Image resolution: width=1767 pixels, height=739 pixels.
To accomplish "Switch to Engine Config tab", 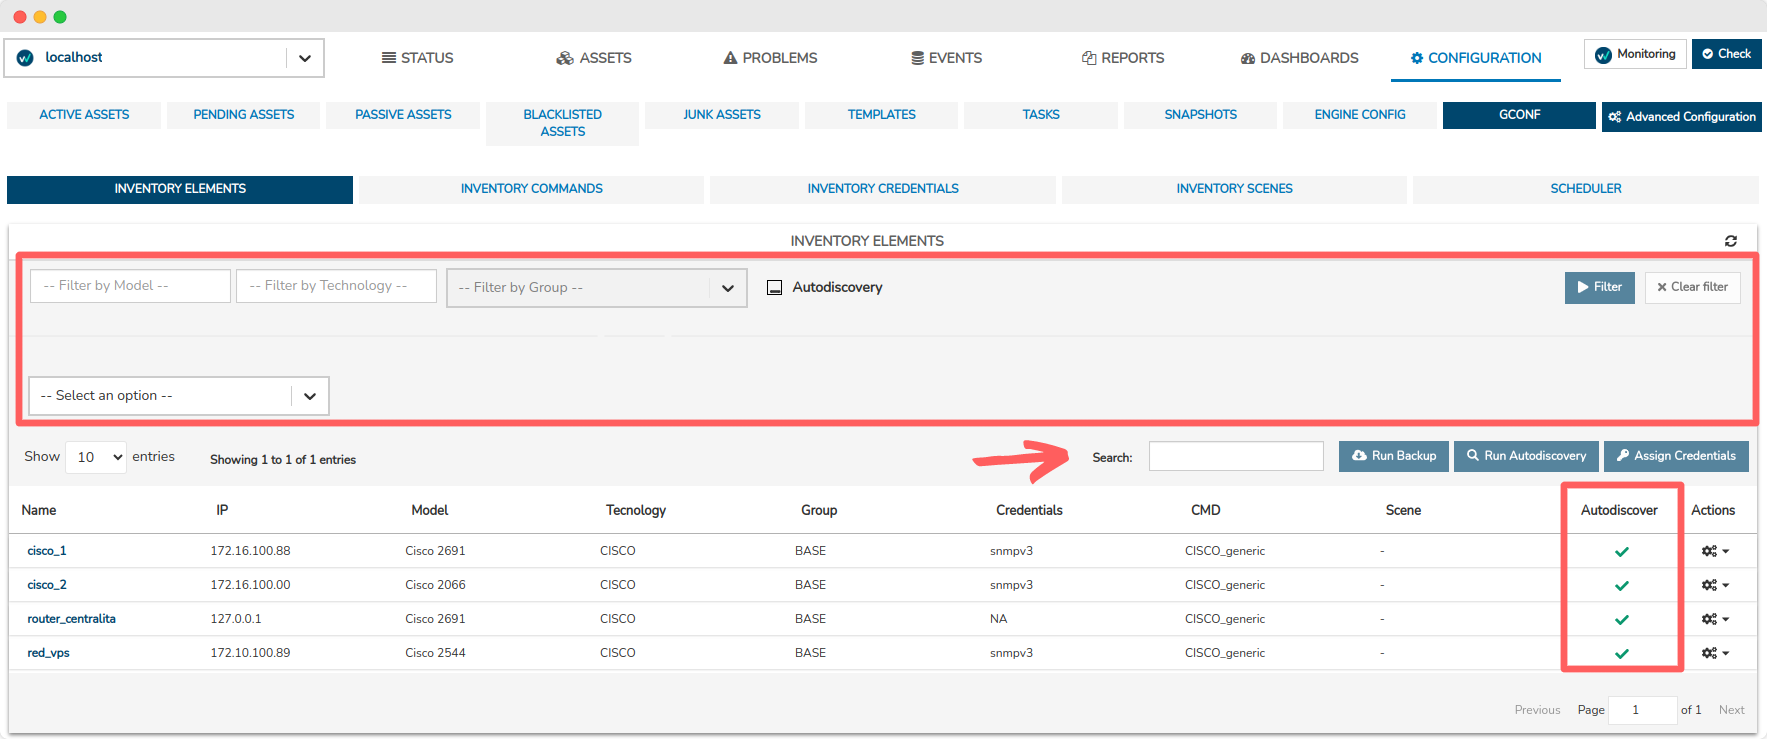I will (x=1360, y=115).
